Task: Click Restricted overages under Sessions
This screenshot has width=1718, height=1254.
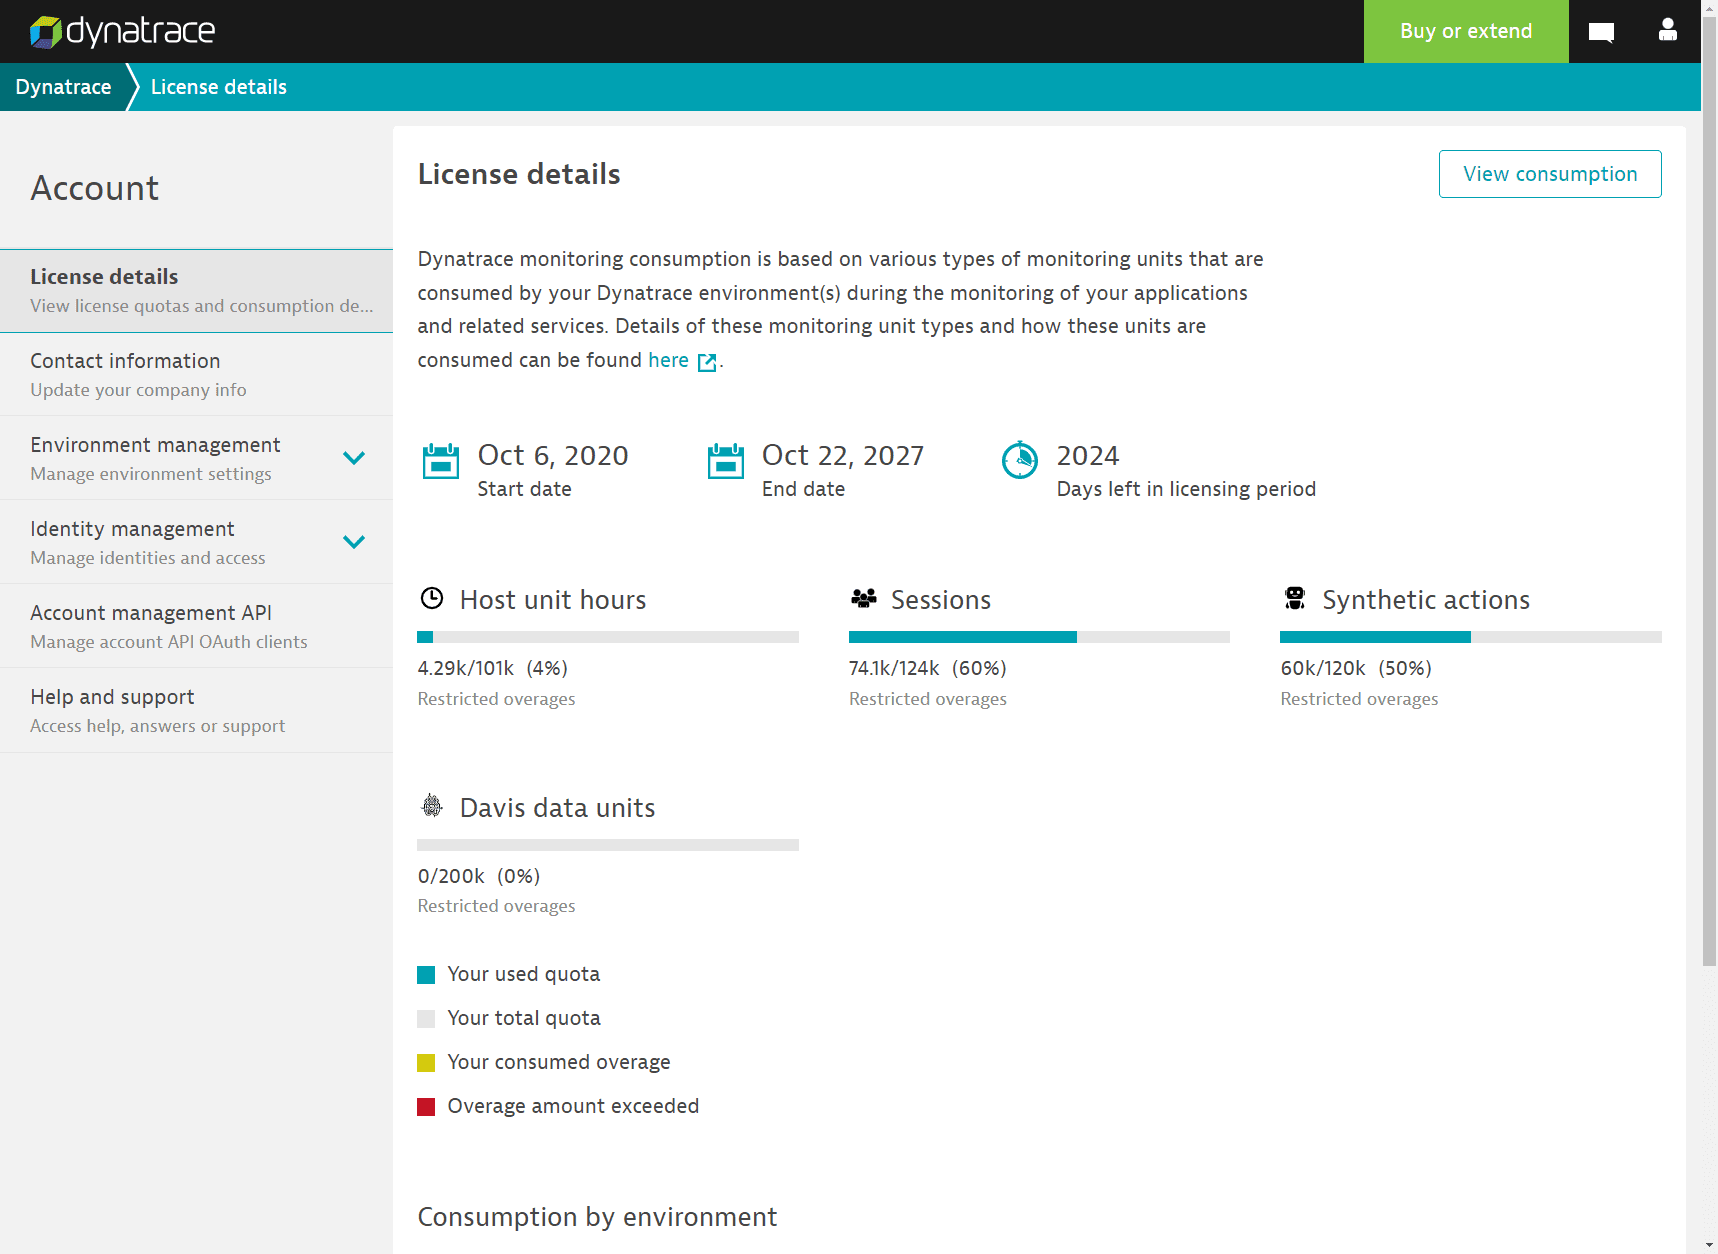Action: pos(928,699)
